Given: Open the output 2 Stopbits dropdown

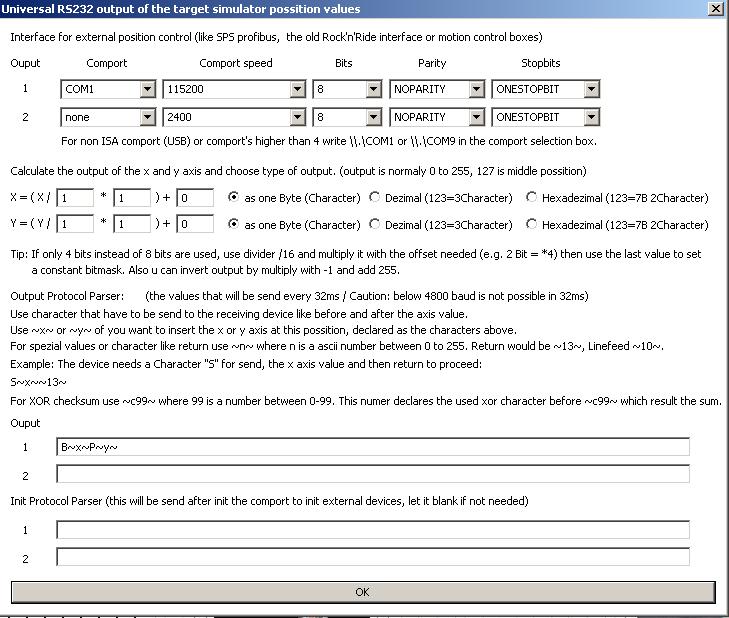Looking at the screenshot, I should click(545, 117).
